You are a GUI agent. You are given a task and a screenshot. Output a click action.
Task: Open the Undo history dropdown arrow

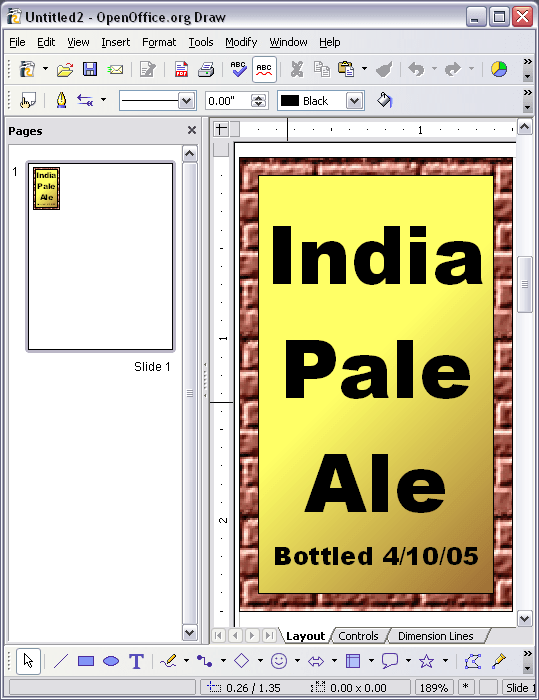pos(434,69)
